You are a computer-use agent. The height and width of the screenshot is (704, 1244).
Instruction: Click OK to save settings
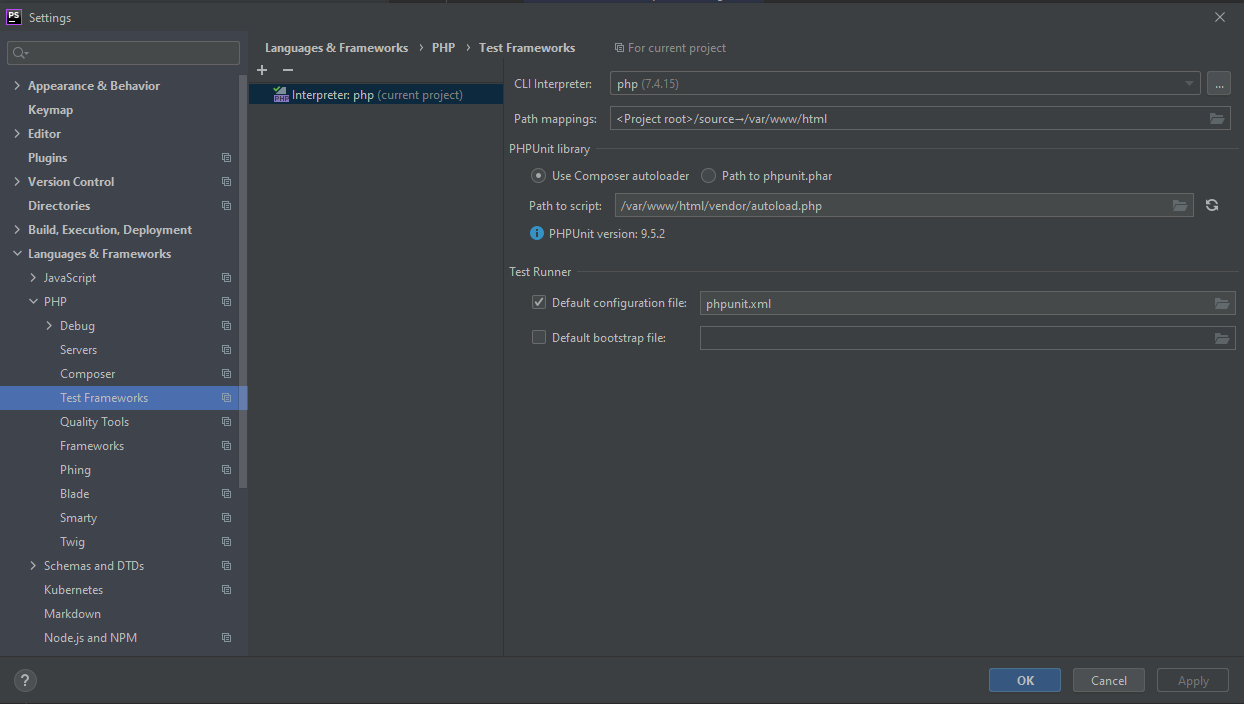pyautogui.click(x=1025, y=680)
